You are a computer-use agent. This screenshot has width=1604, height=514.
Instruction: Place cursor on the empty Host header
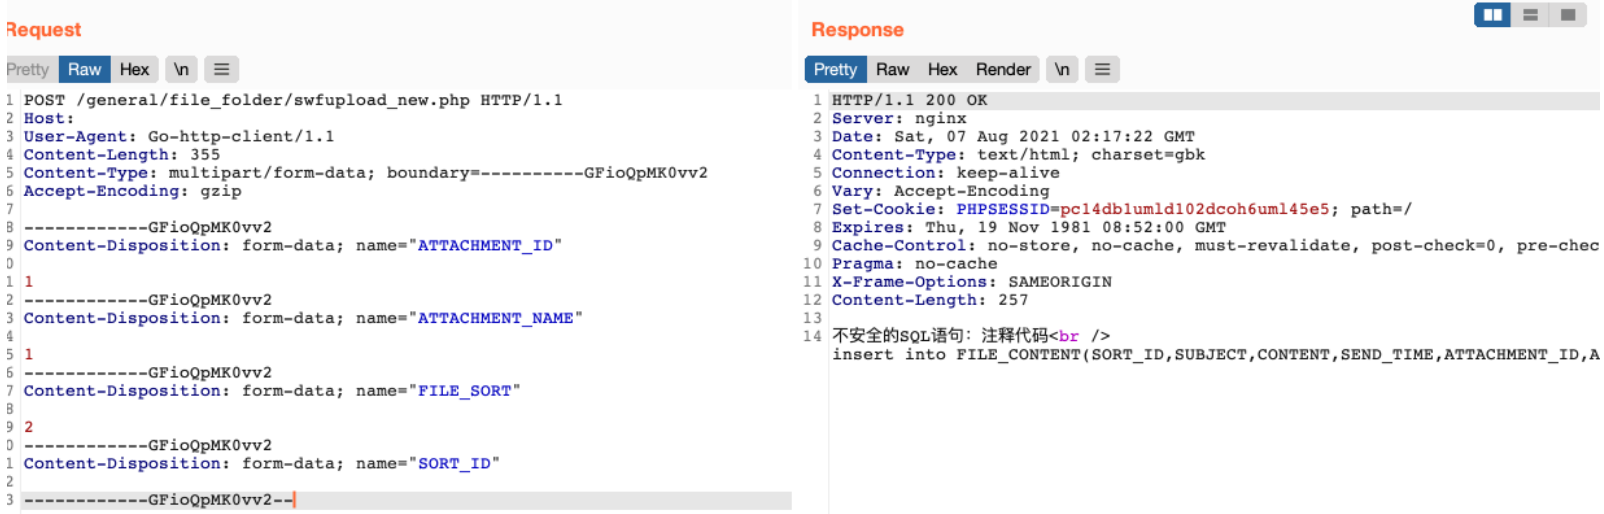80,118
